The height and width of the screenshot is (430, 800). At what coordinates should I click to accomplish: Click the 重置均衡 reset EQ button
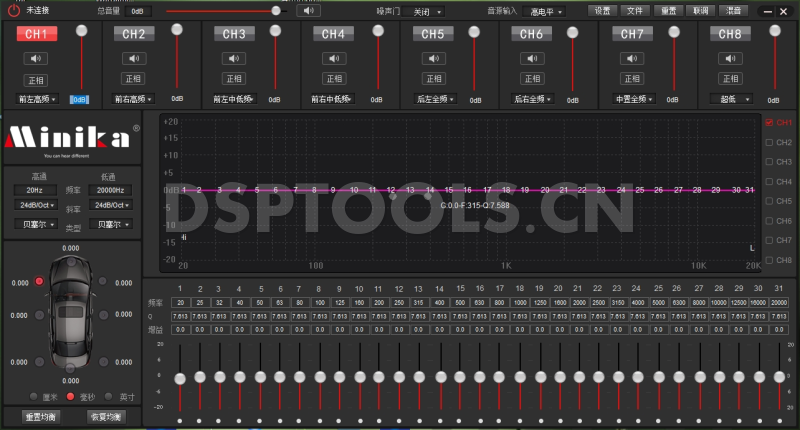[x=40, y=417]
